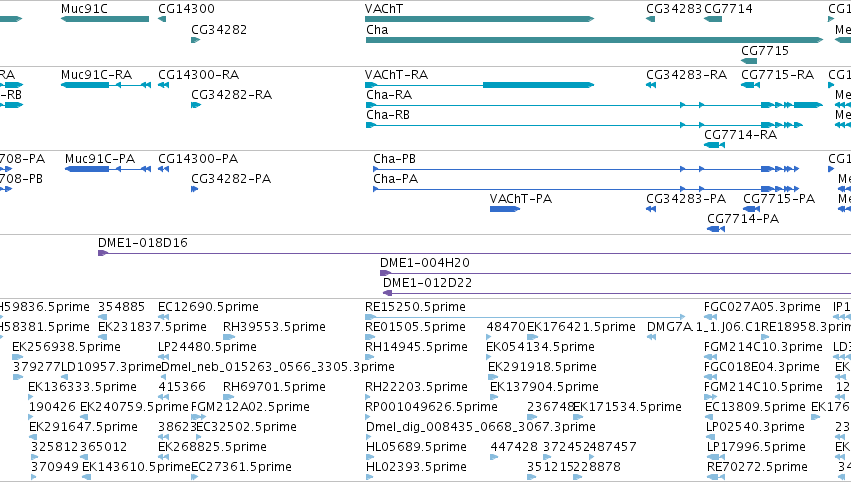Image resolution: width=851 pixels, height=482 pixels.
Task: Select the Cha-PA protein label
Action: [396, 179]
